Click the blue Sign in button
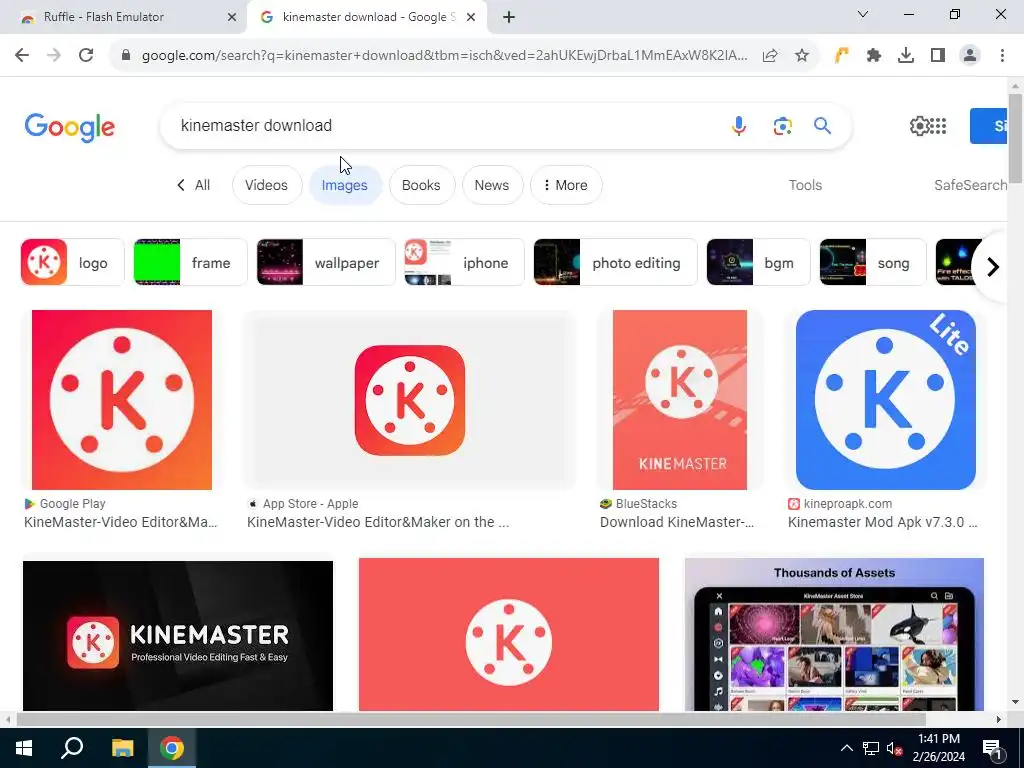This screenshot has height=768, width=1024. coord(988,126)
